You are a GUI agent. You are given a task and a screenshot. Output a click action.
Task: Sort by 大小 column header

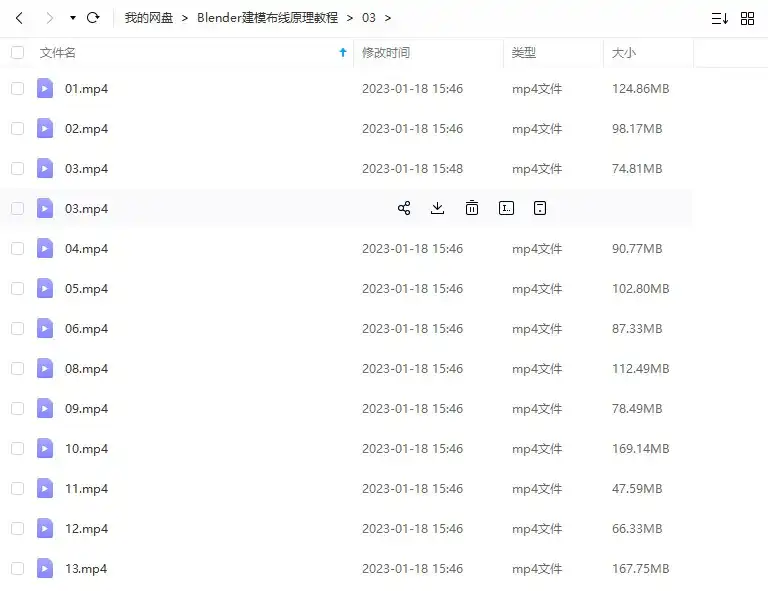point(624,52)
